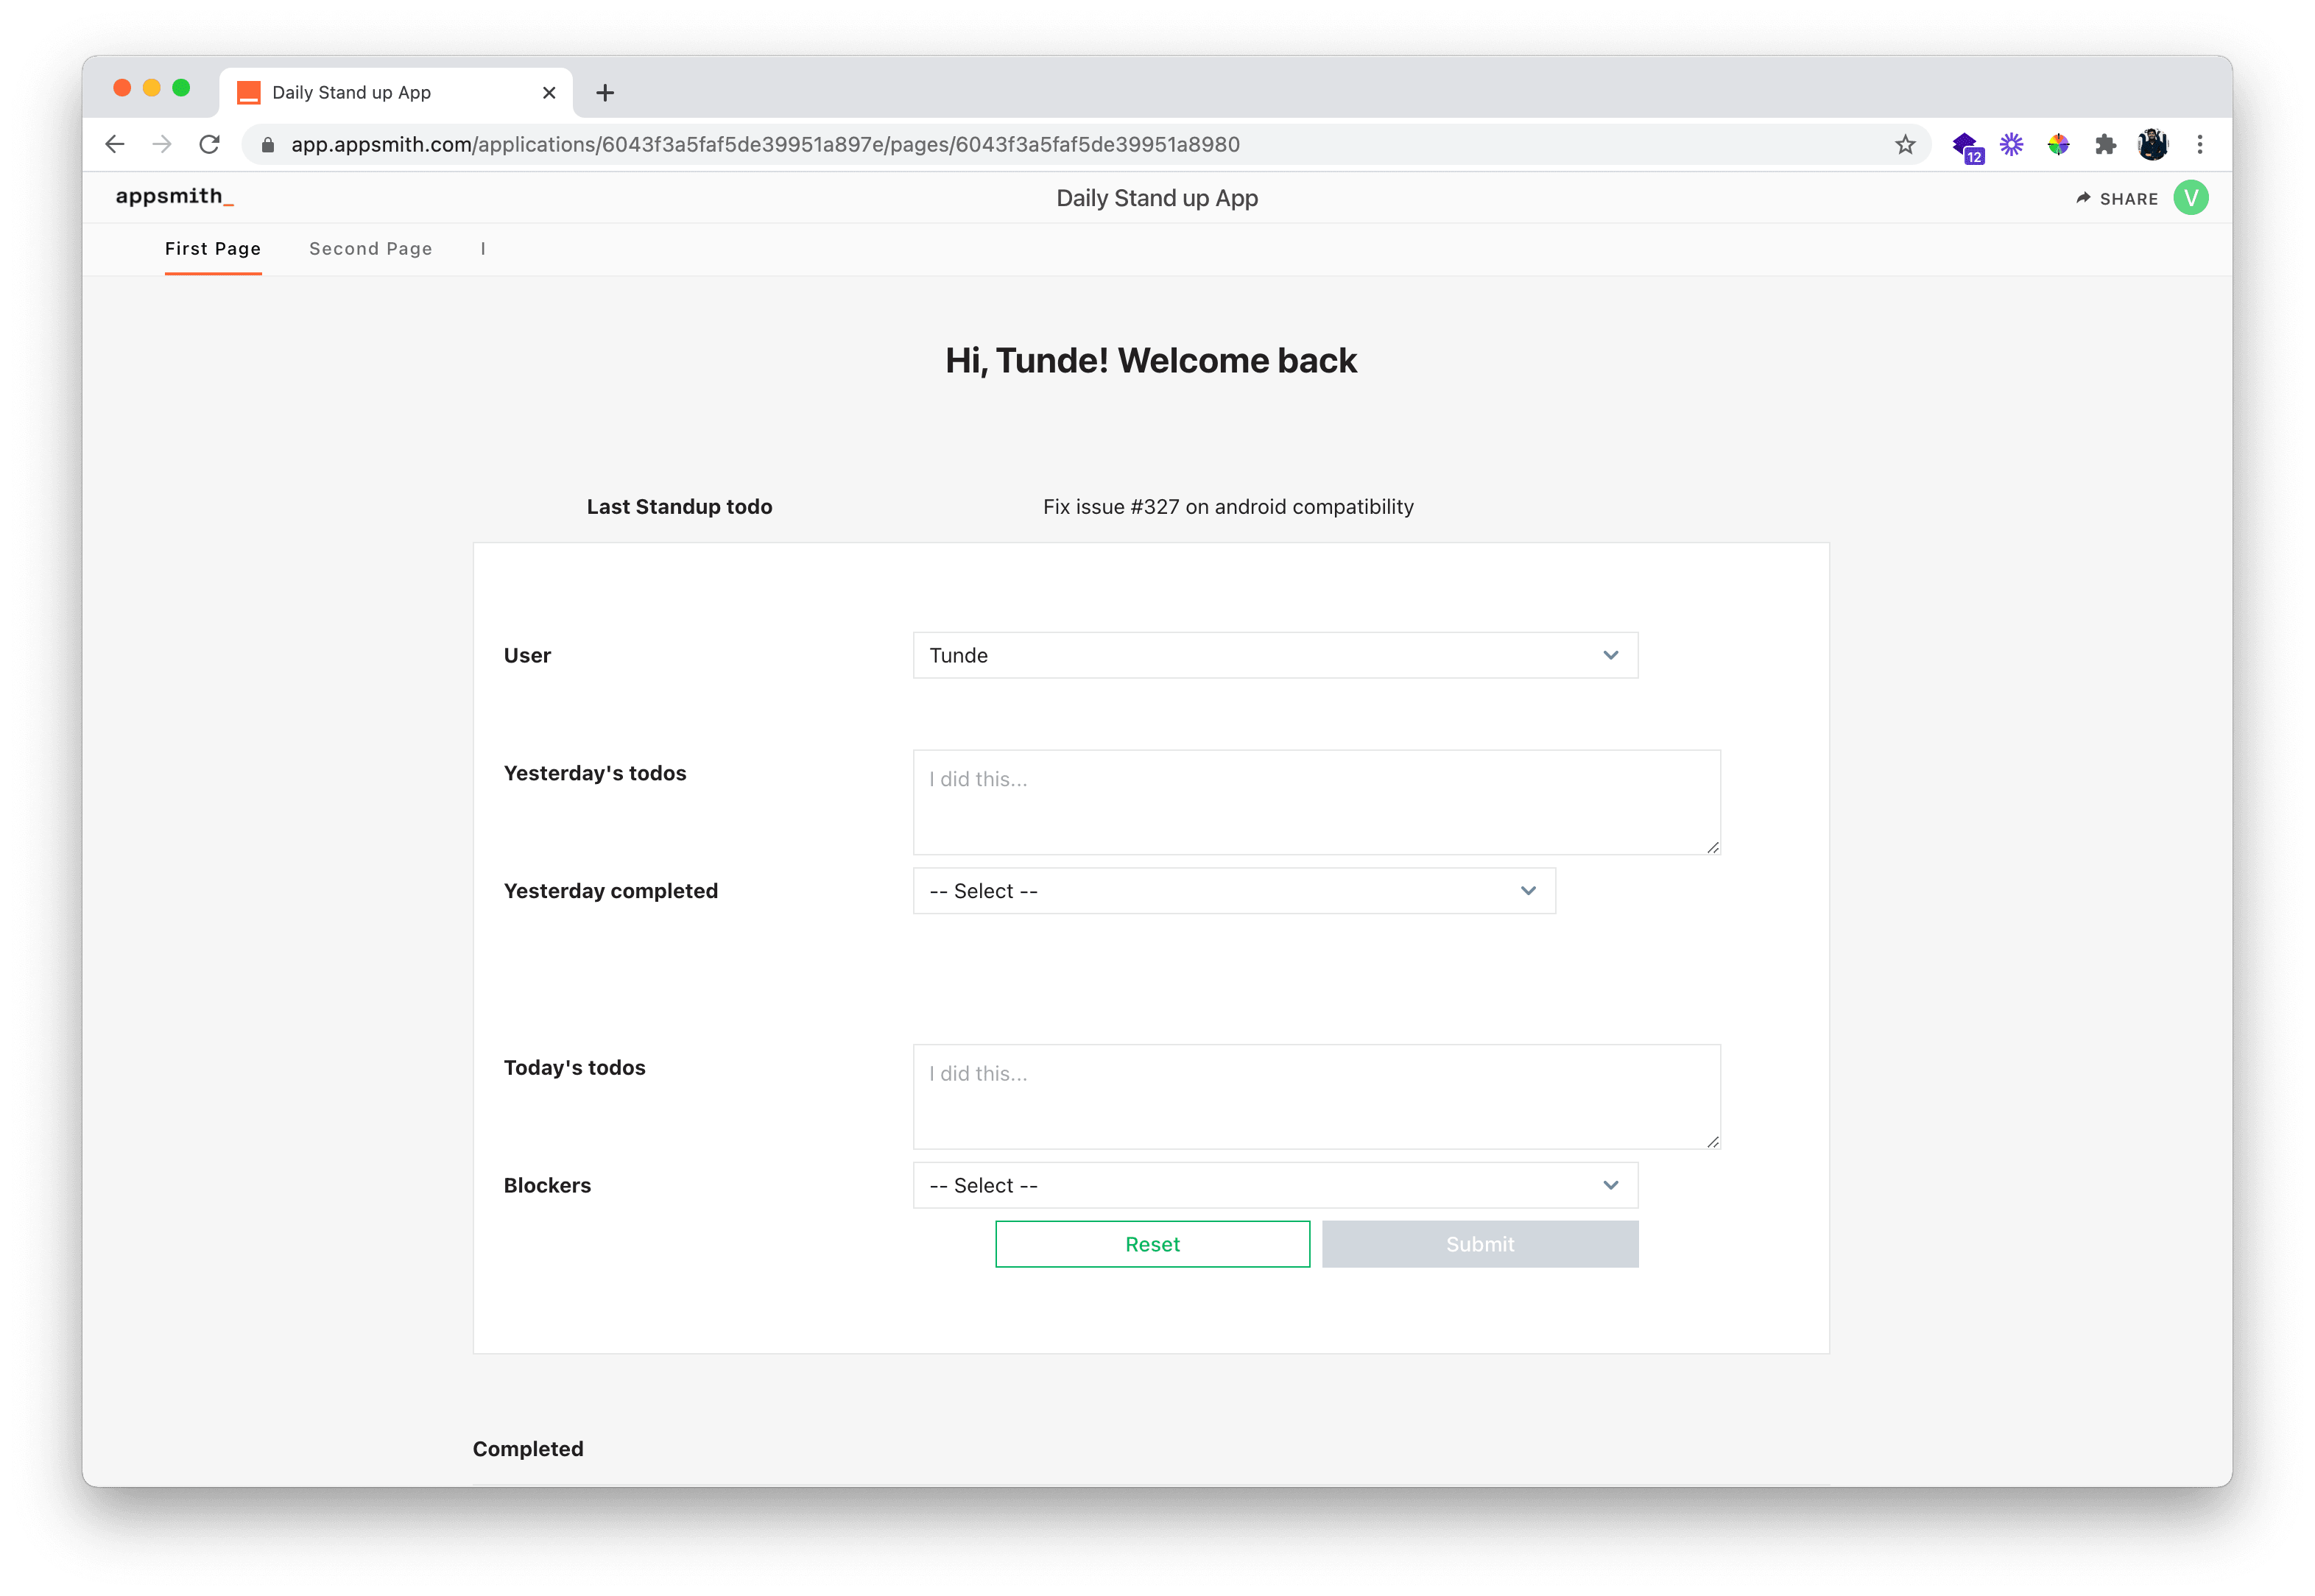Bookmark page with star icon
The width and height of the screenshot is (2315, 1596).
pos(1905,144)
